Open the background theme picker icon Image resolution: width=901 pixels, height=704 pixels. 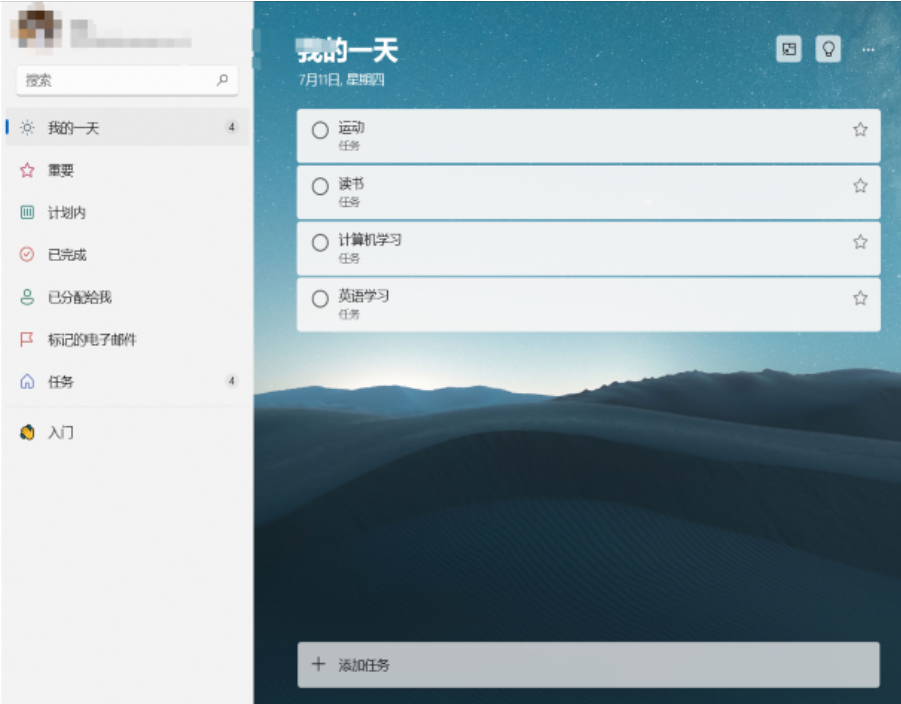tap(789, 49)
